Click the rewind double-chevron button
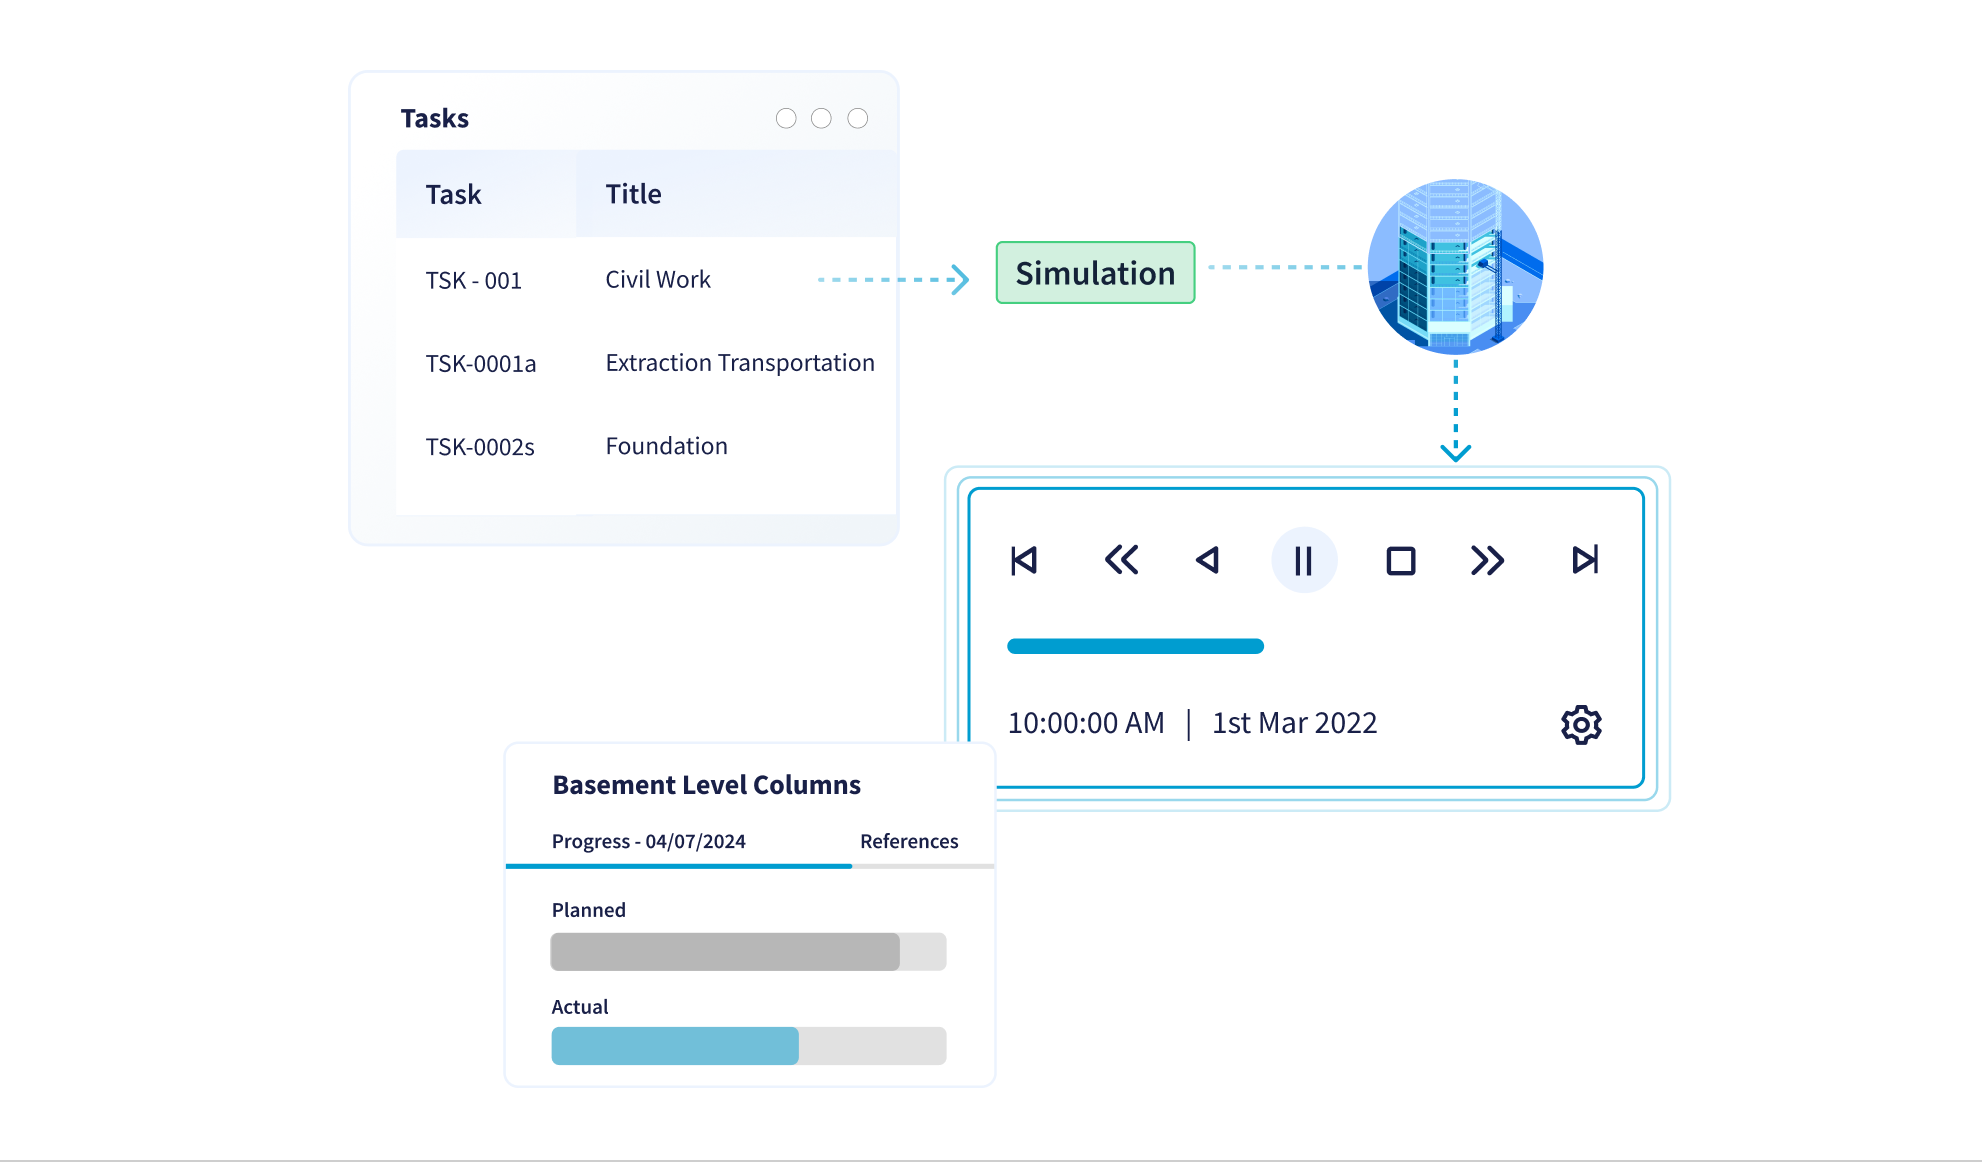Image resolution: width=1982 pixels, height=1162 pixels. (1121, 560)
